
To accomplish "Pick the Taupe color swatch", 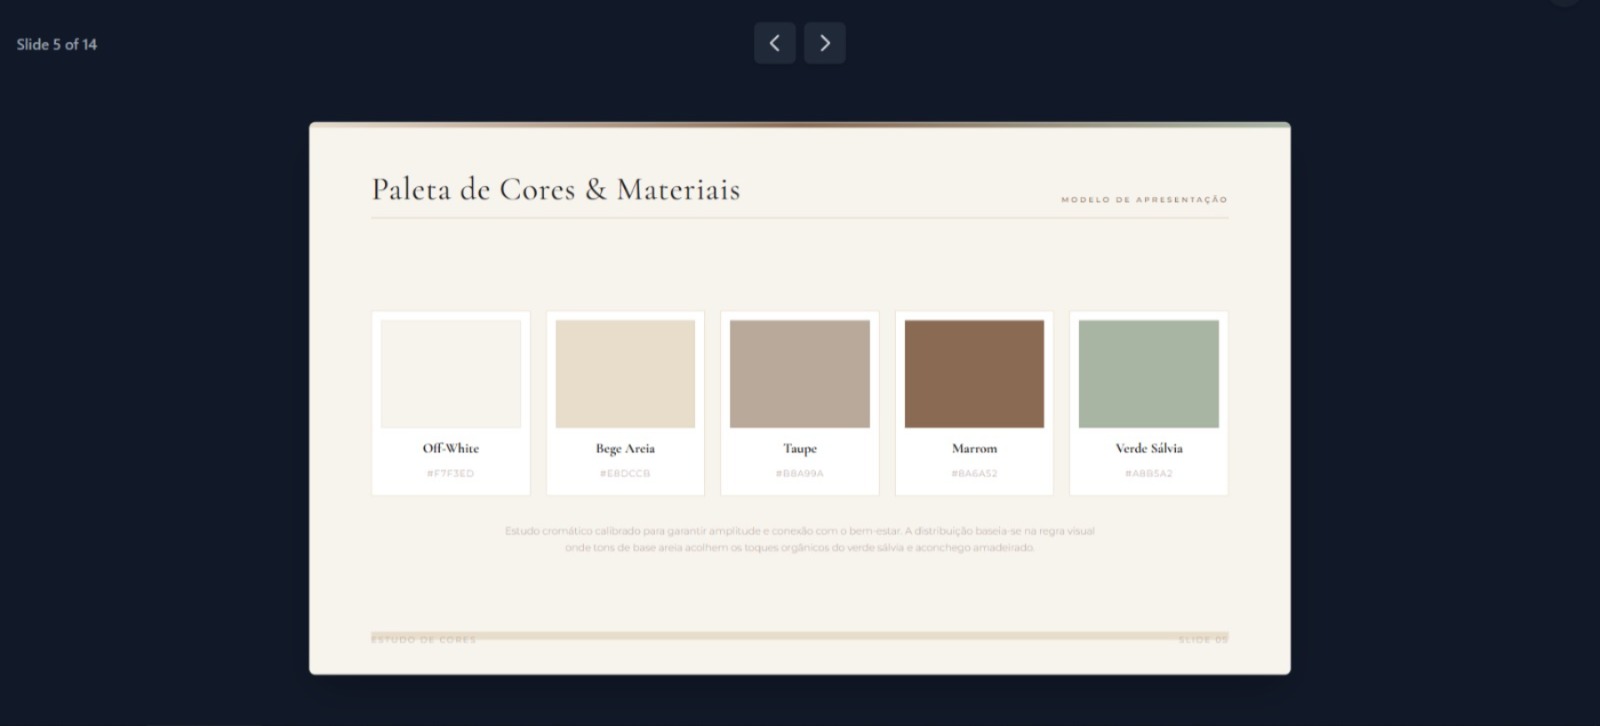I will pyautogui.click(x=800, y=374).
